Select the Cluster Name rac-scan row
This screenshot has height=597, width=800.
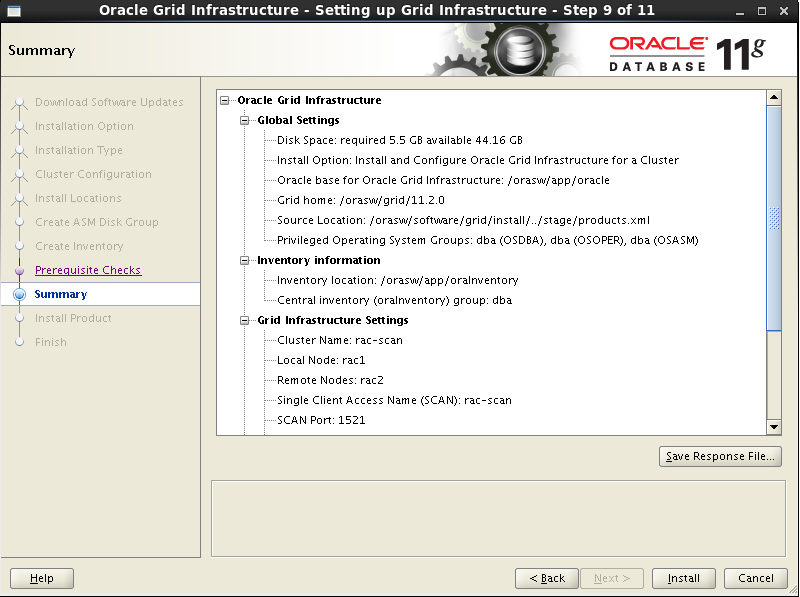click(340, 340)
